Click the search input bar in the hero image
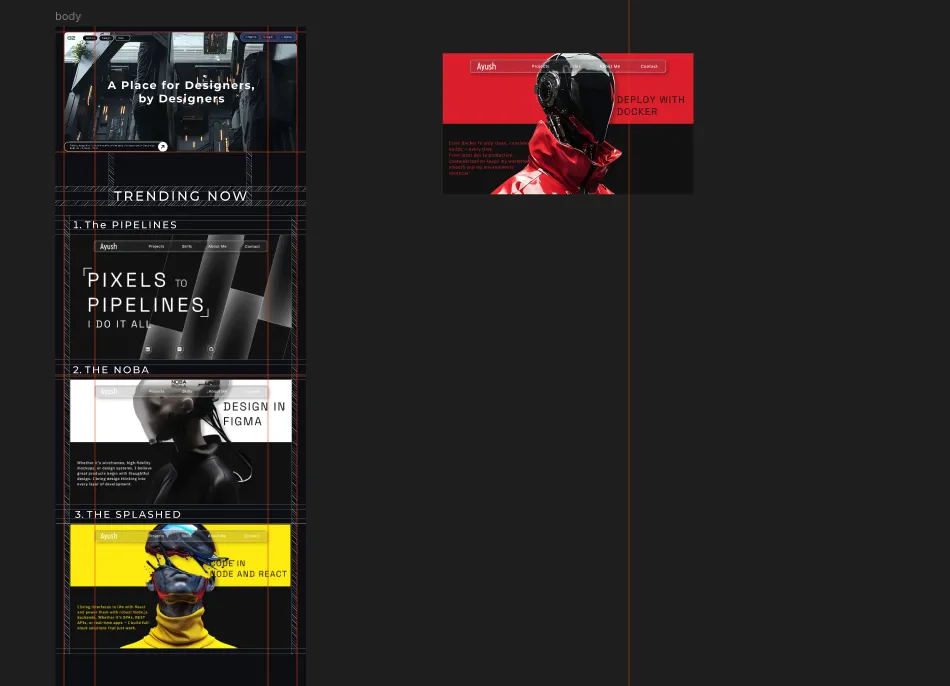 (x=116, y=147)
